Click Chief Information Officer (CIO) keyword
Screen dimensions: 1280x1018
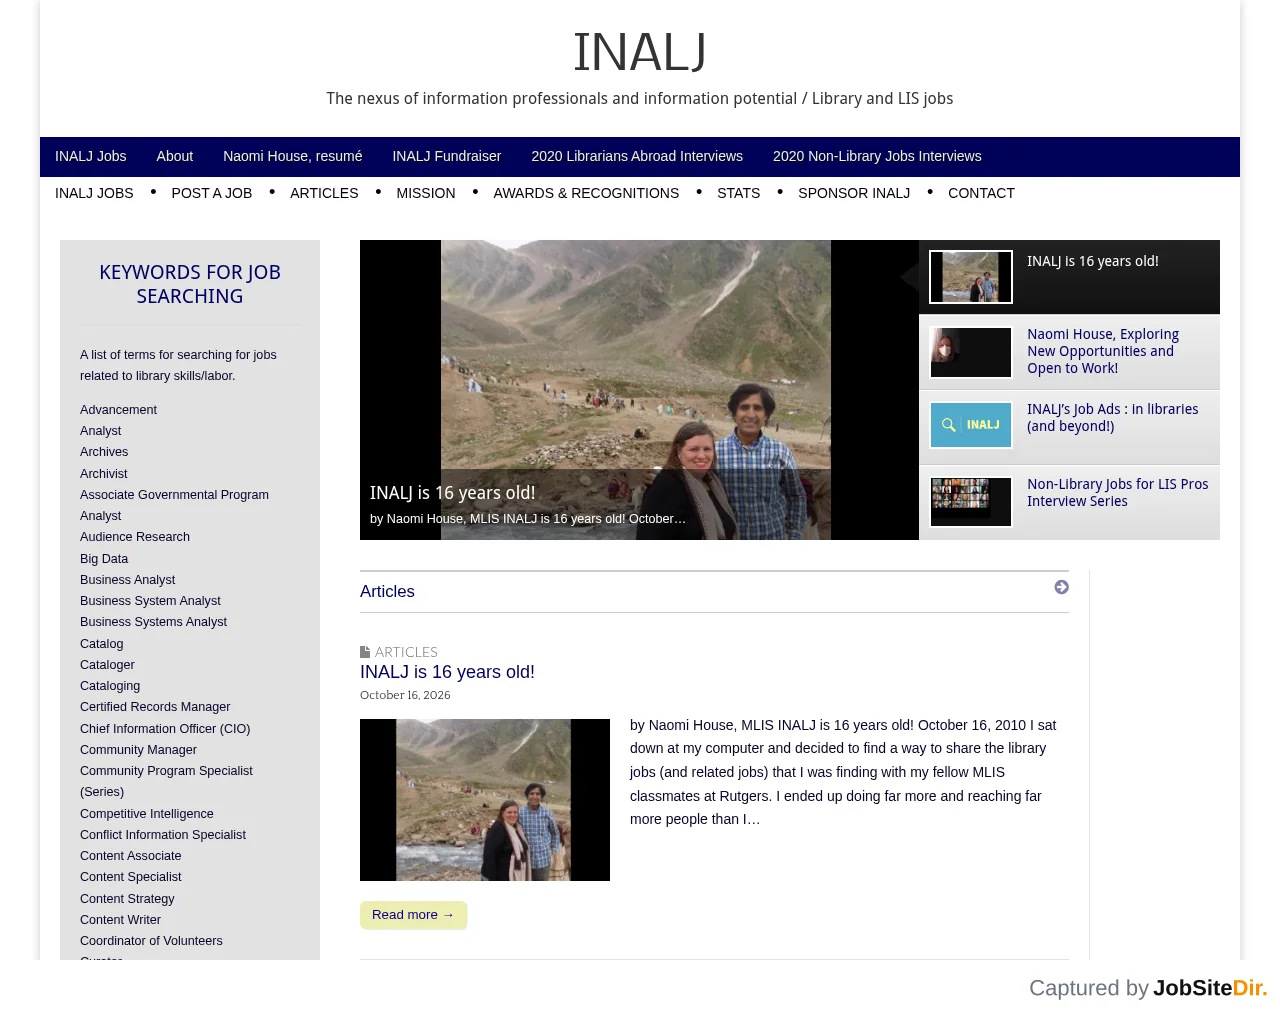pos(165,729)
